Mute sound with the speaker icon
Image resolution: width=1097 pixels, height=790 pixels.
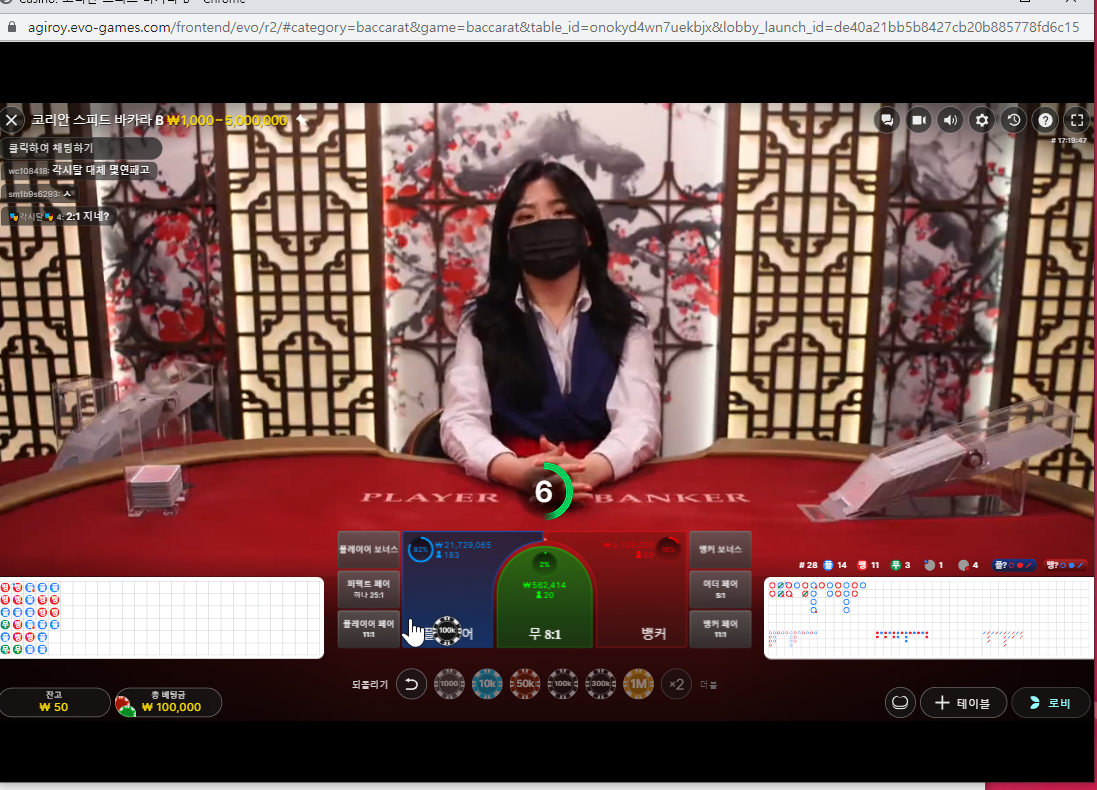click(950, 120)
